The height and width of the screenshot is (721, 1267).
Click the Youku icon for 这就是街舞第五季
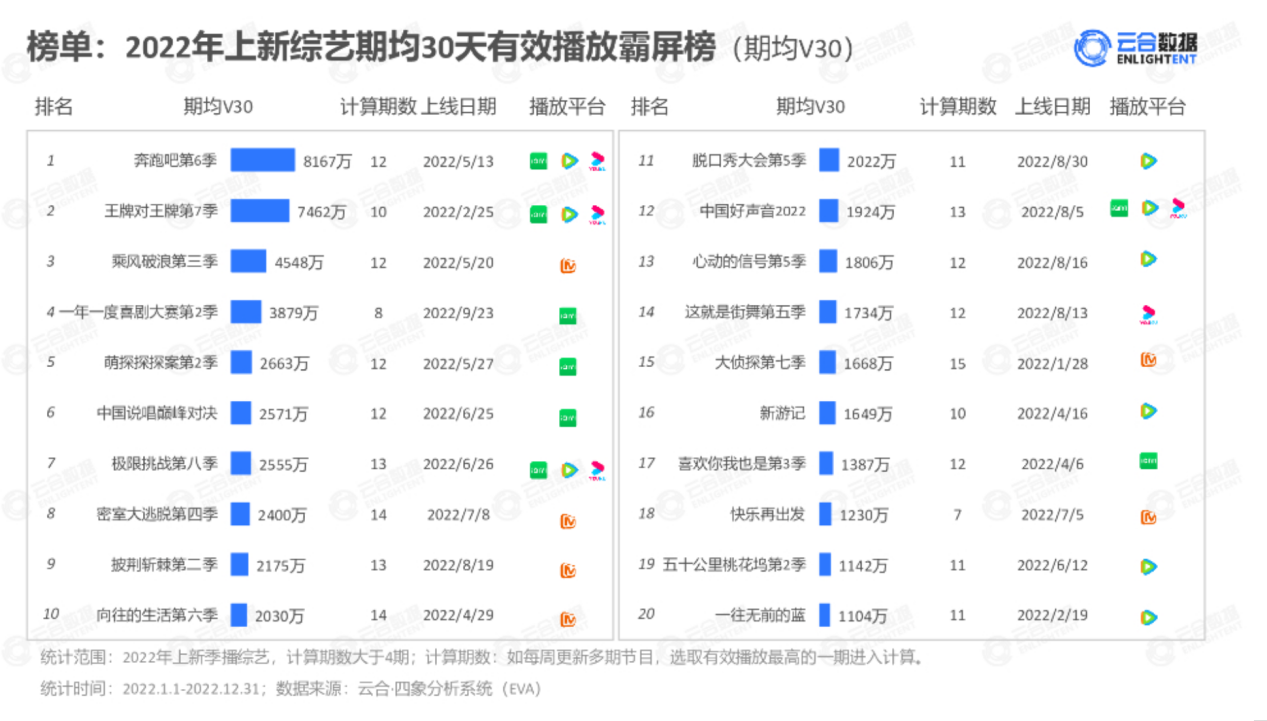coord(1149,316)
